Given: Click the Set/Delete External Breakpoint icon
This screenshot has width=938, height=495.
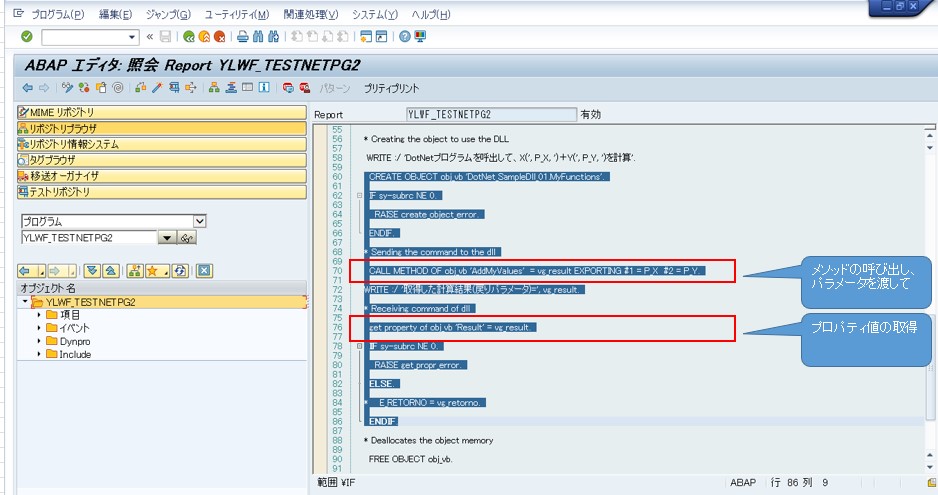Looking at the screenshot, I should (x=305, y=88).
